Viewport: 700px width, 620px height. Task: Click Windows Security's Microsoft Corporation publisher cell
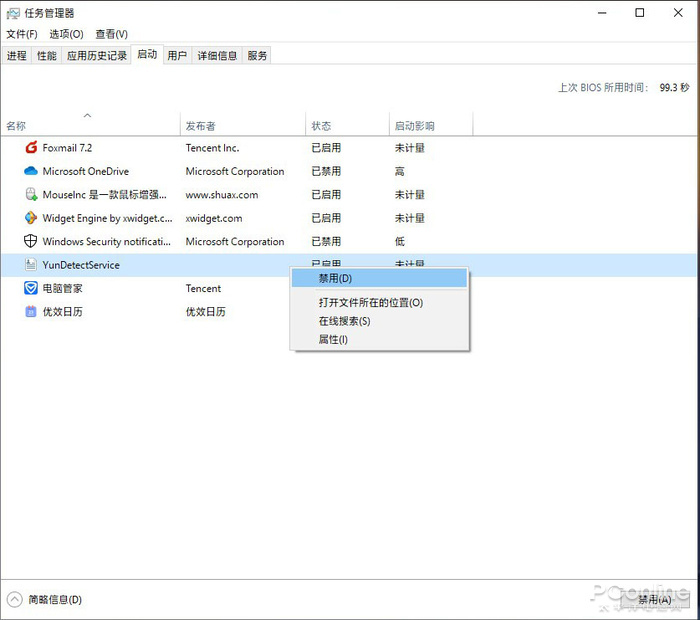(x=235, y=241)
